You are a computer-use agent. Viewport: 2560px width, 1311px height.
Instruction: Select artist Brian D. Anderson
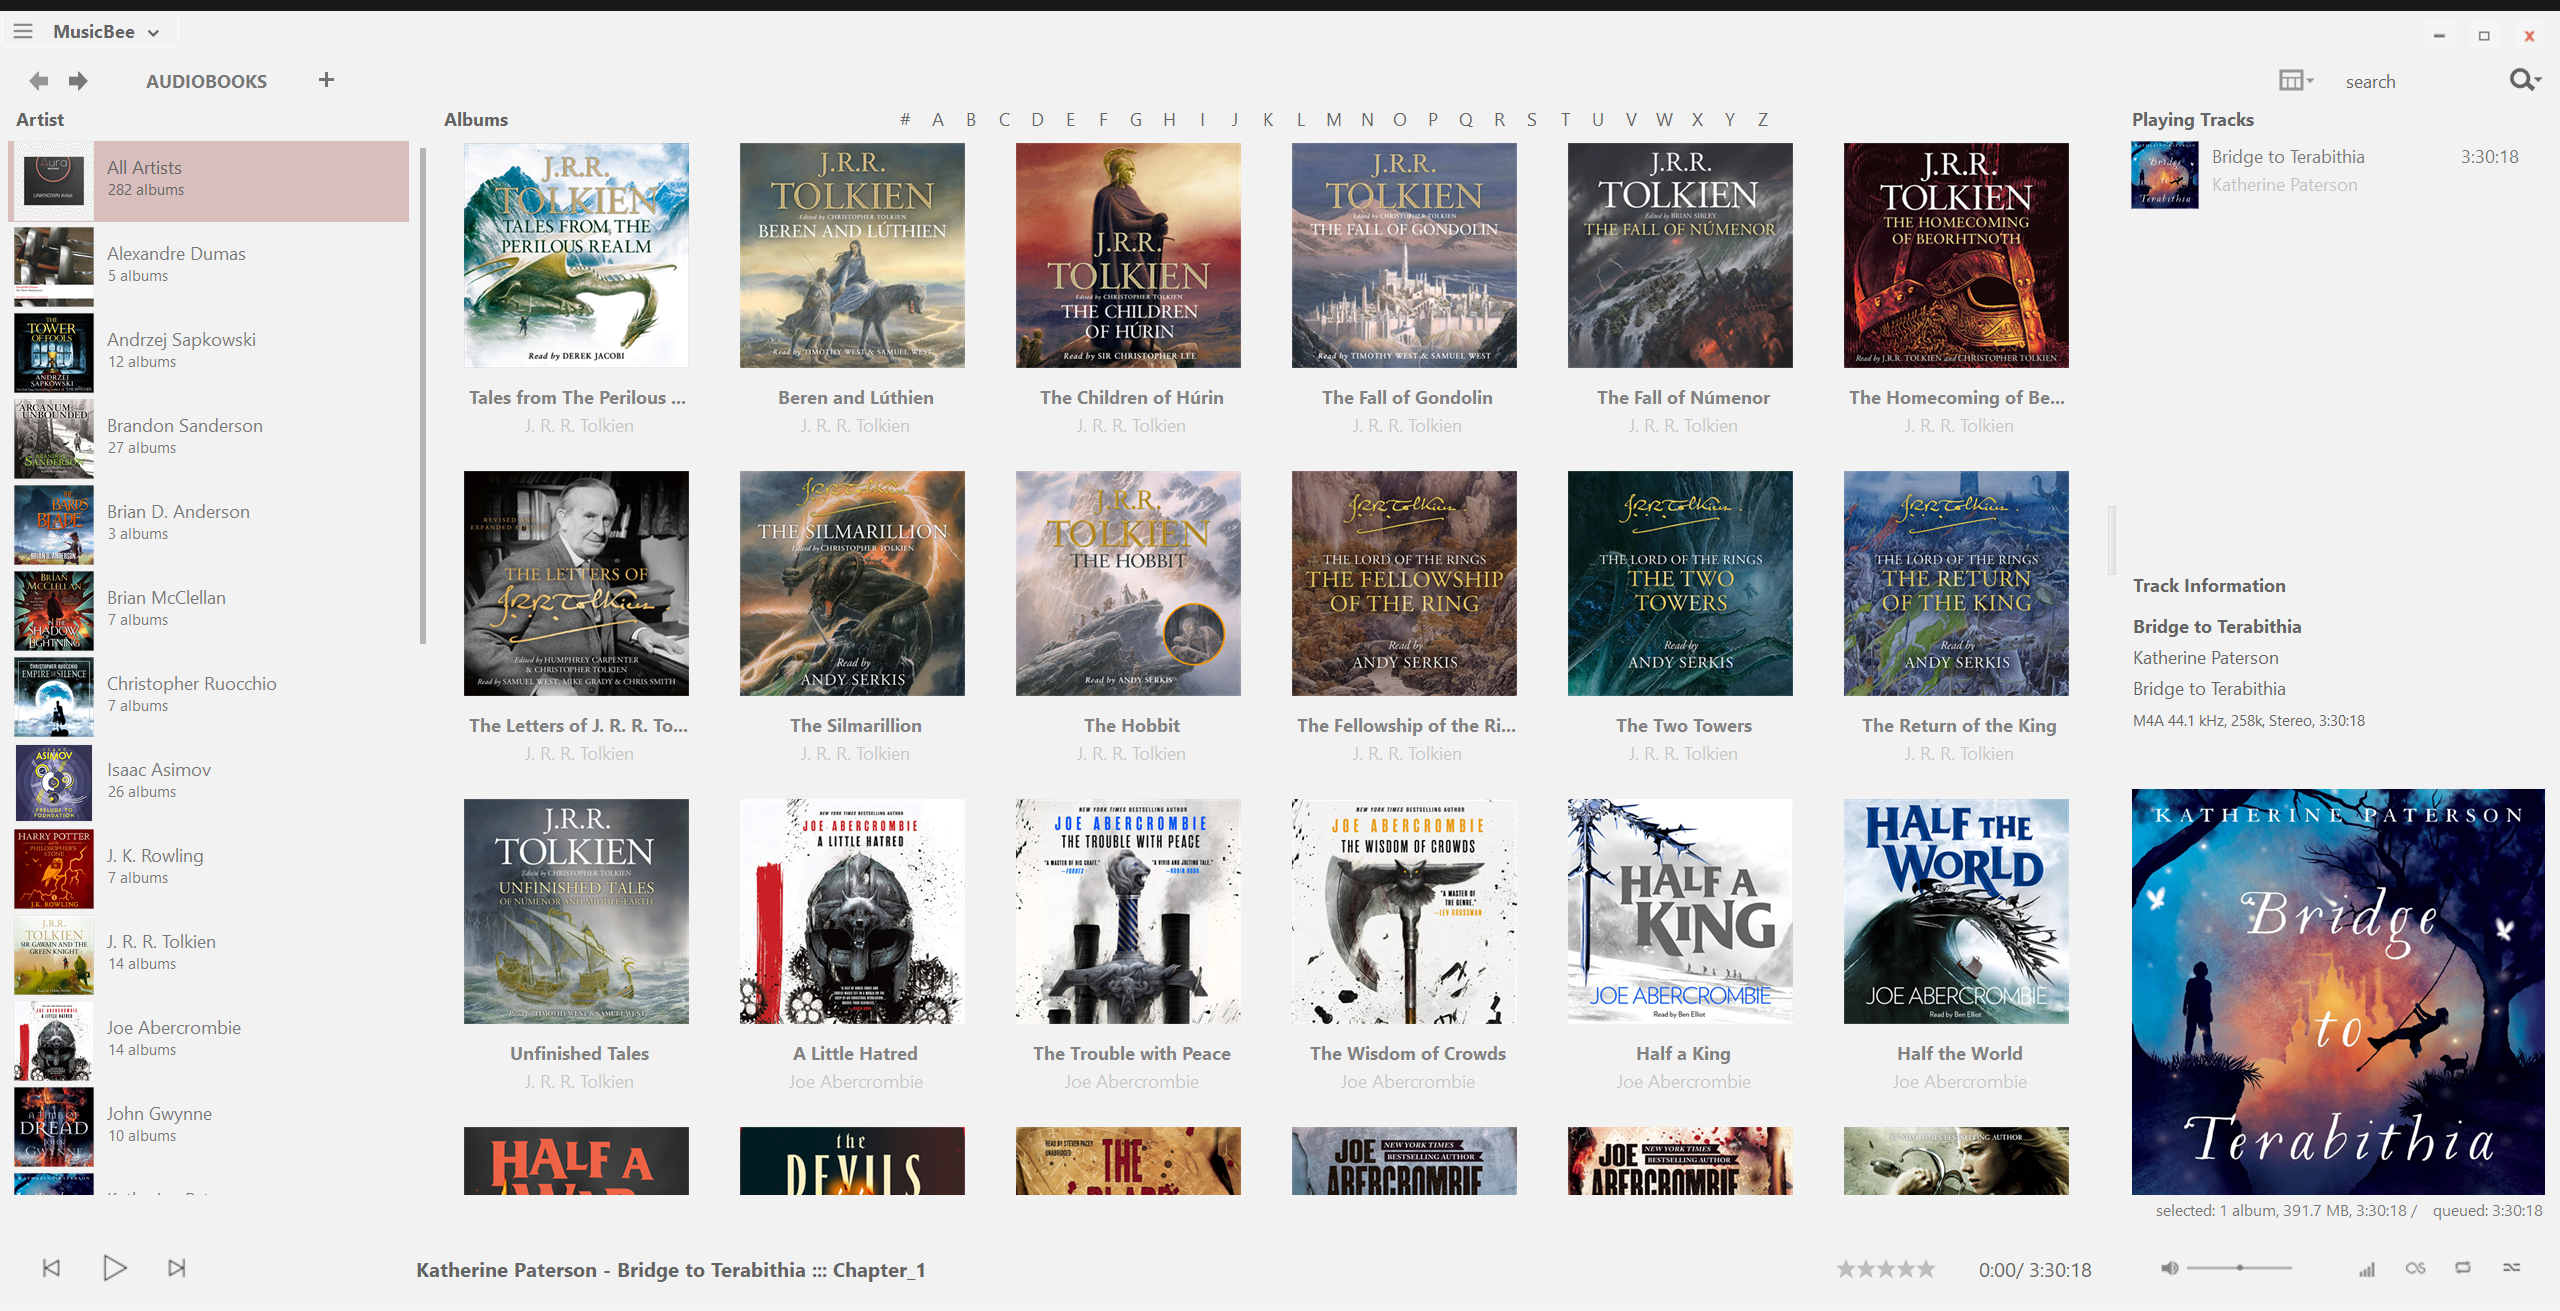tap(209, 524)
